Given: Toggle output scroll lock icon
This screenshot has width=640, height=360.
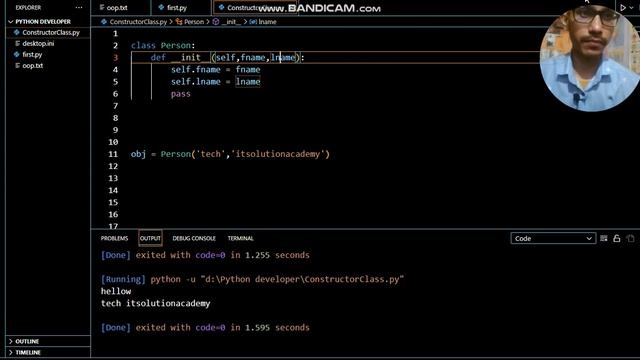Looking at the screenshot, I should pyautogui.click(x=617, y=238).
